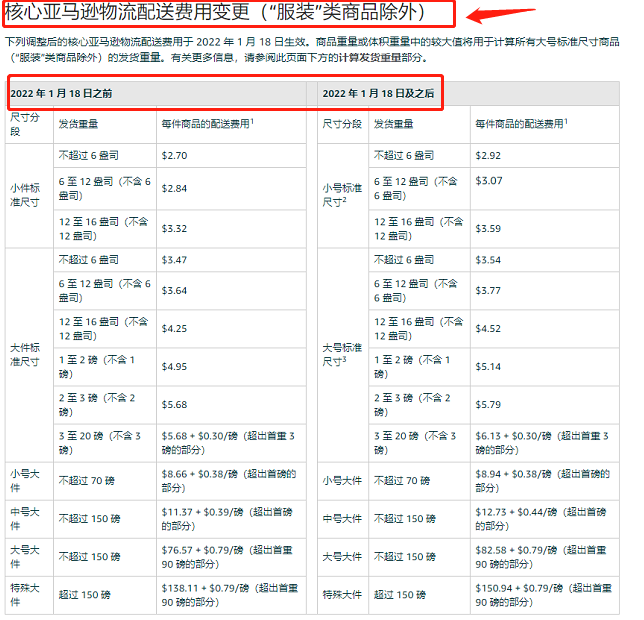Image resolution: width=644 pixels, height=620 pixels.
Task: Click the $11.37 + $0.39/磅 fee cell
Action: coord(231,519)
